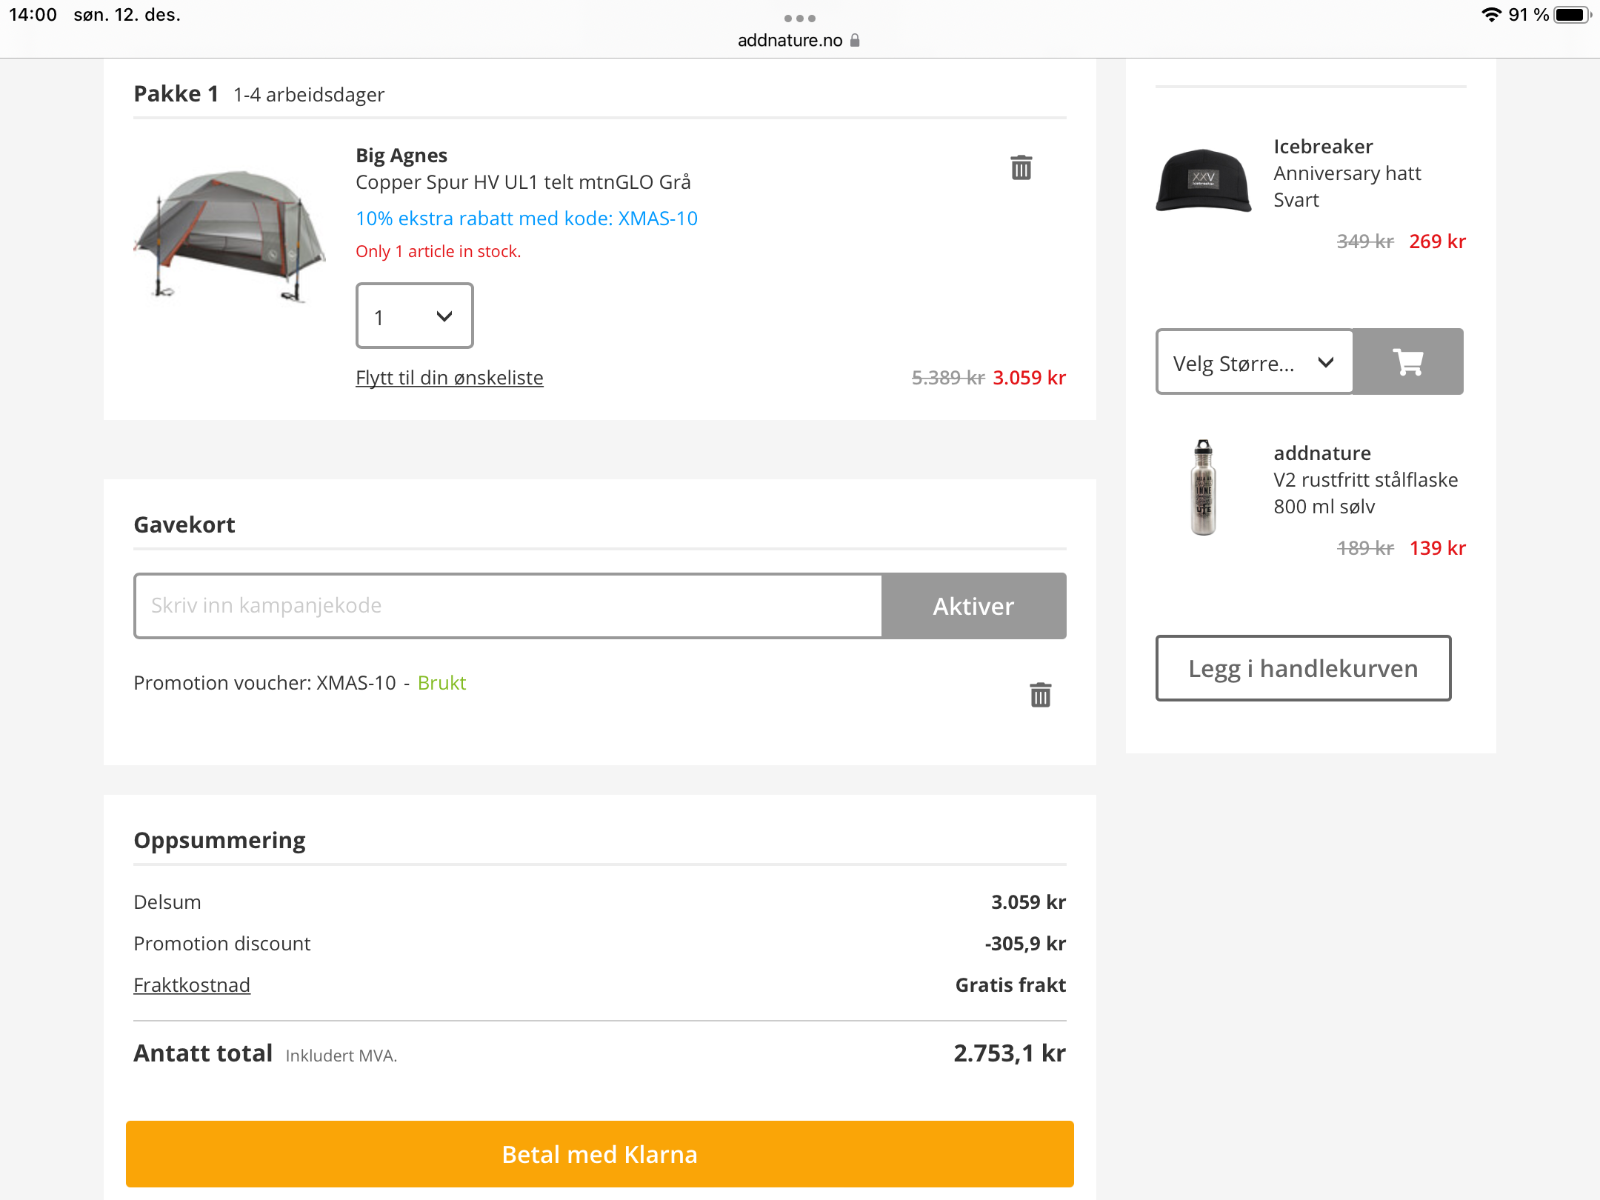1600x1200 pixels.
Task: Focus the kampanjekode input field
Action: 508,606
